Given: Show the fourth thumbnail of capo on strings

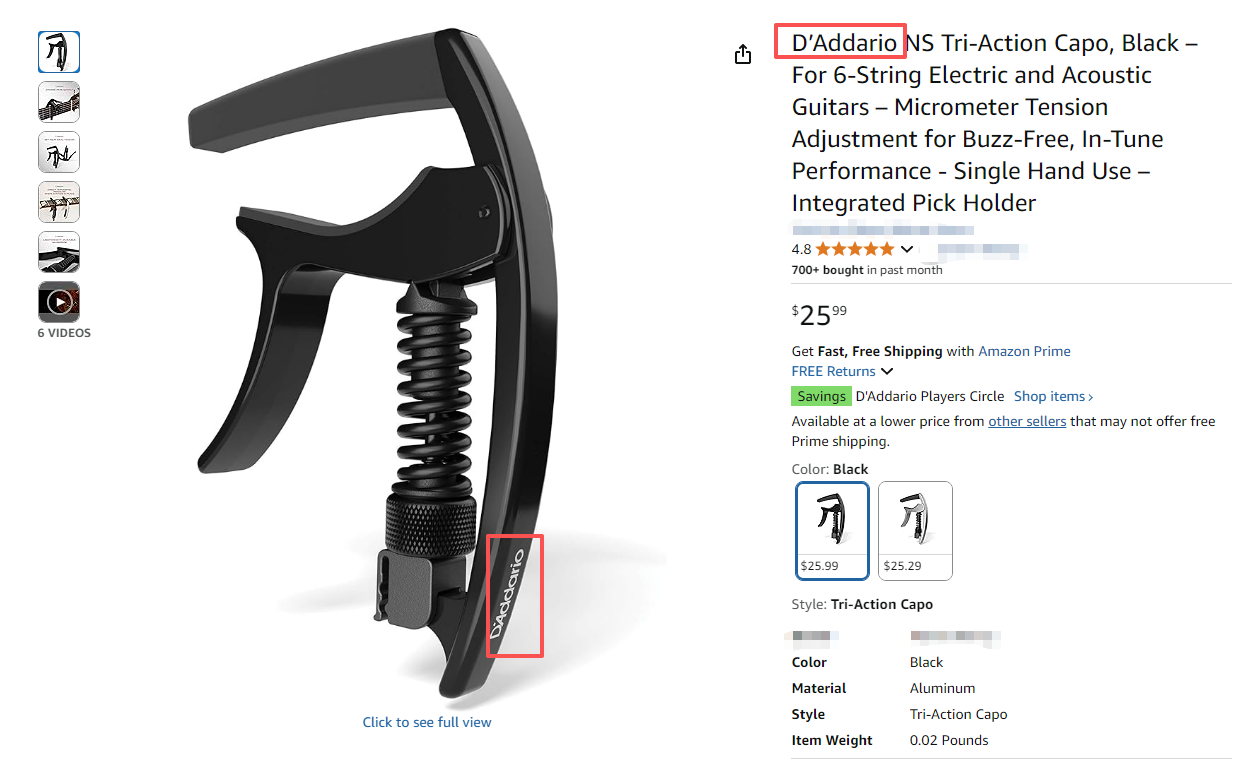Looking at the screenshot, I should [x=59, y=202].
